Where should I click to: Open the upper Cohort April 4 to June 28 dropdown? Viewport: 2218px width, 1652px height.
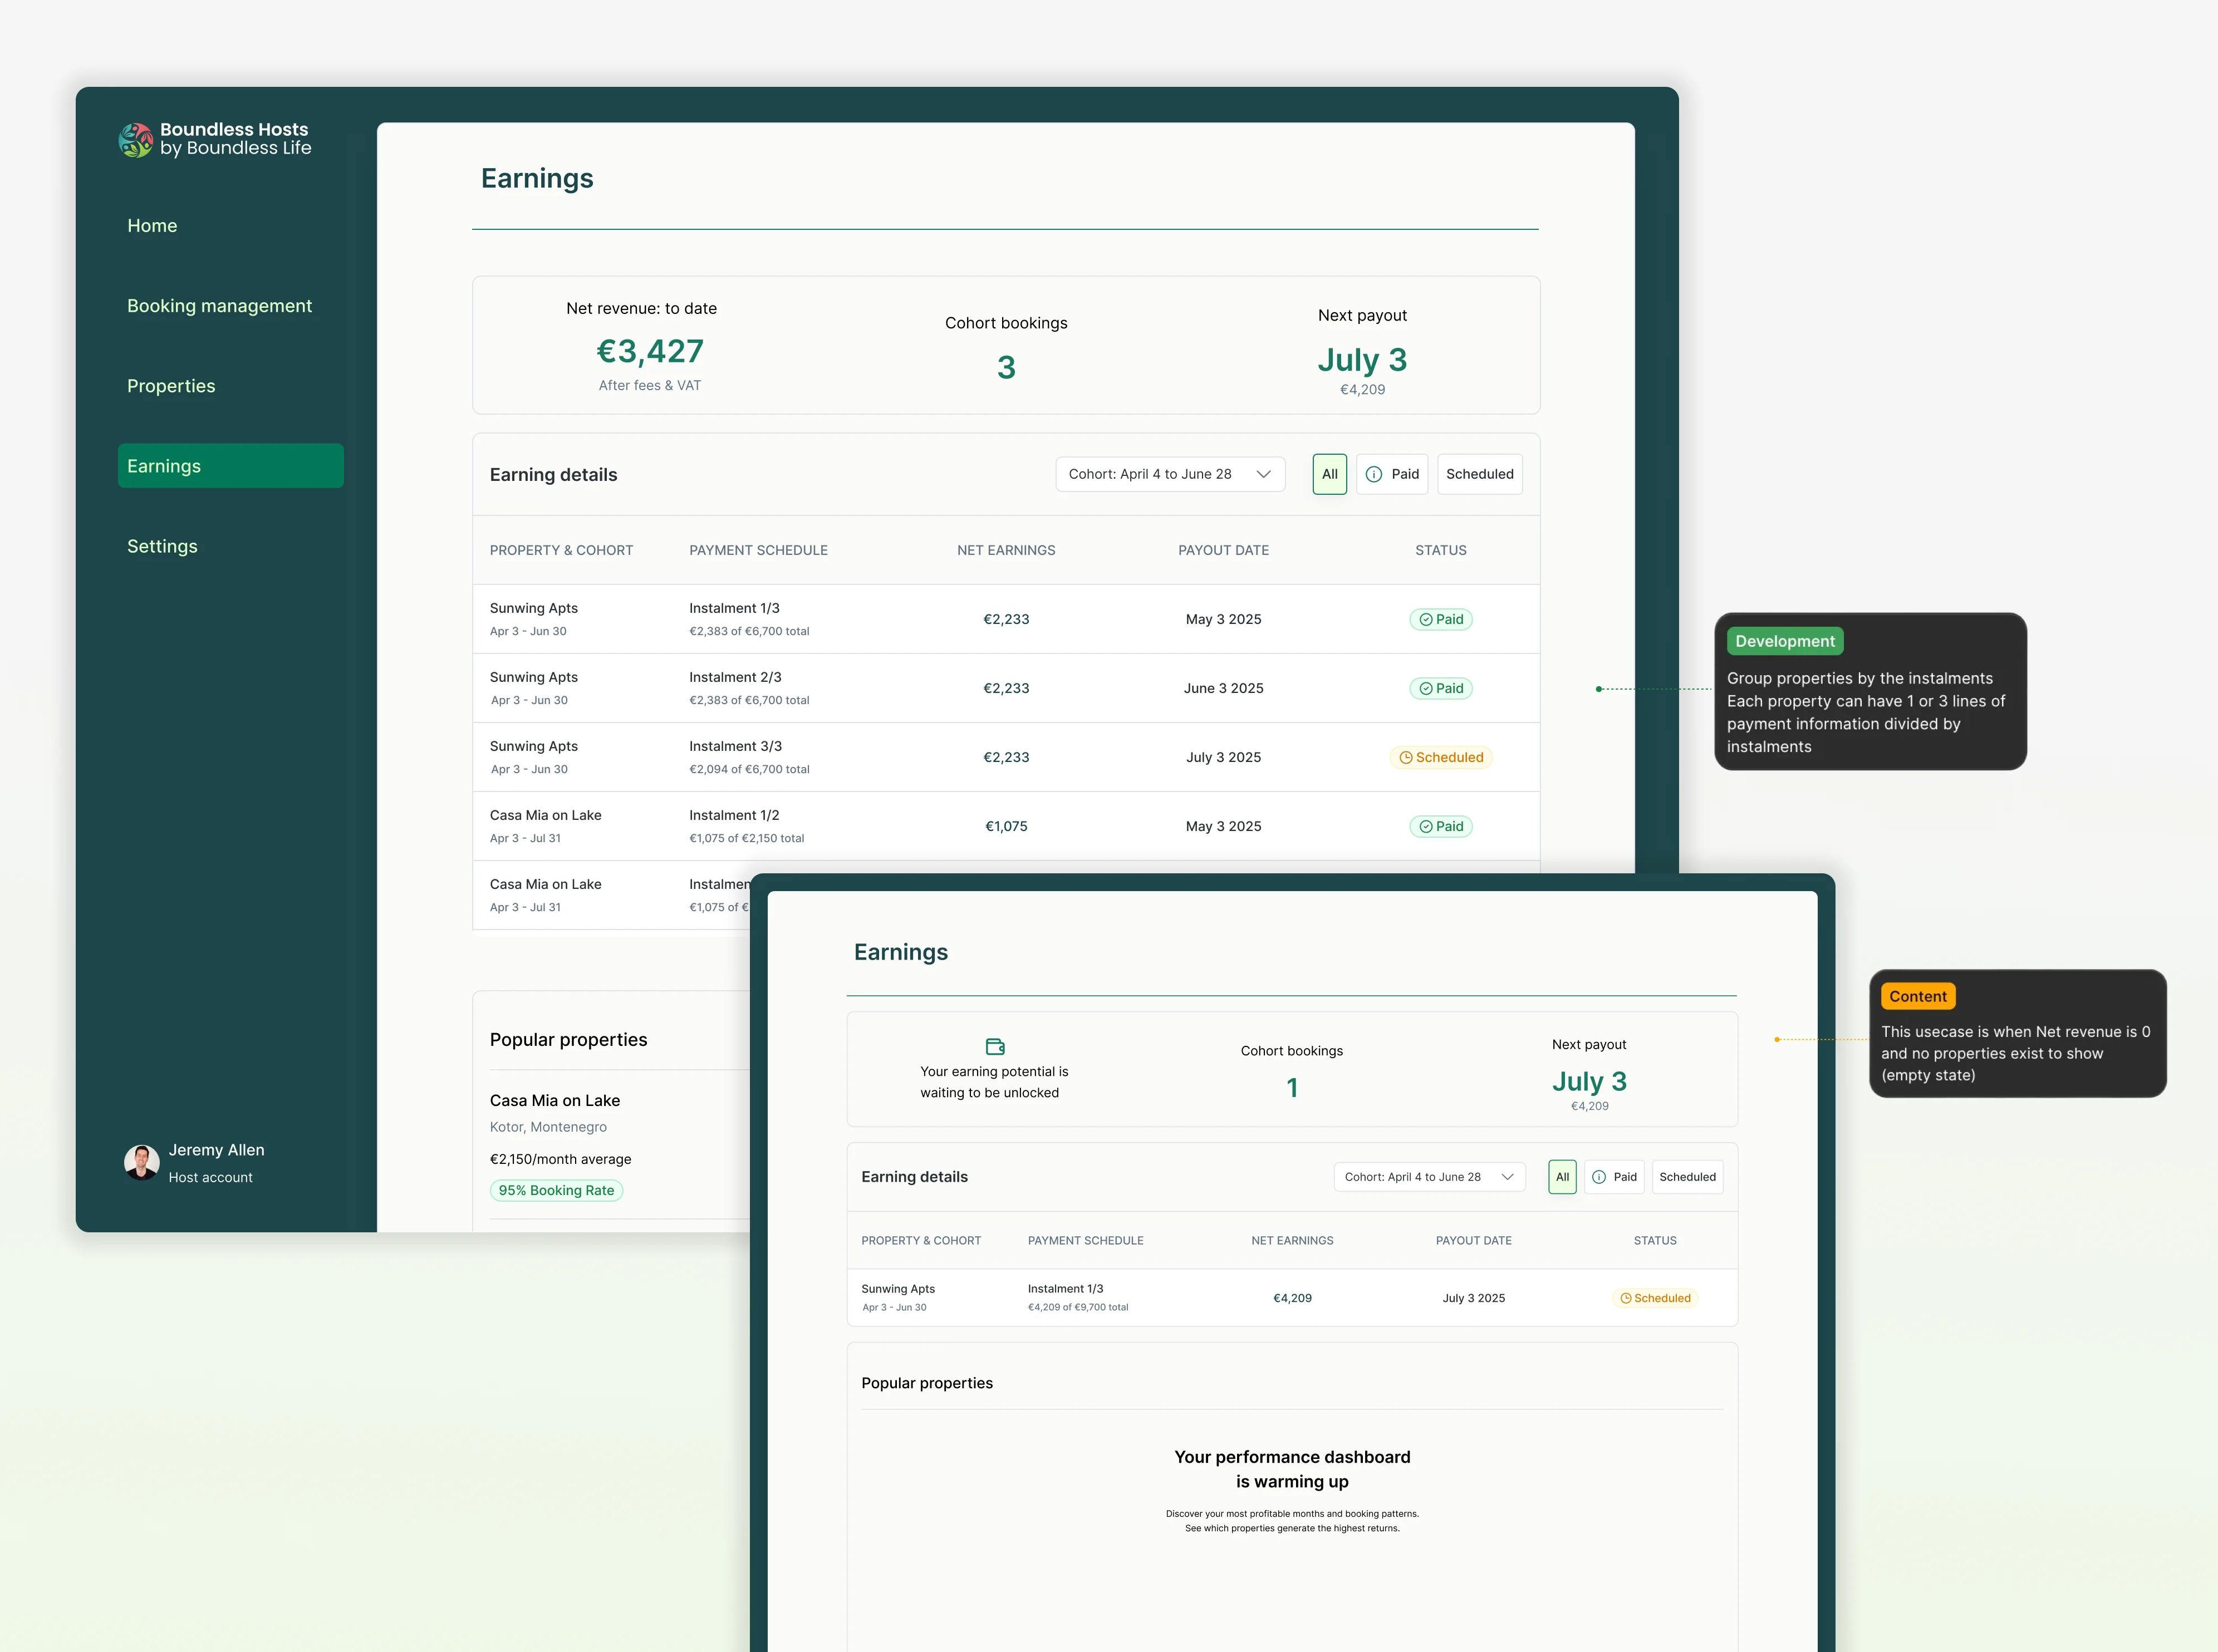click(x=1169, y=475)
